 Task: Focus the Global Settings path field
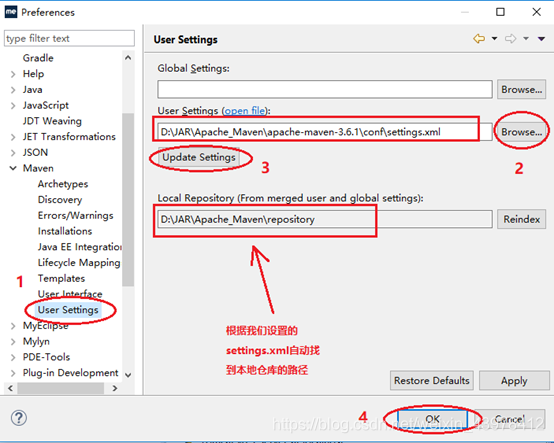pos(325,89)
